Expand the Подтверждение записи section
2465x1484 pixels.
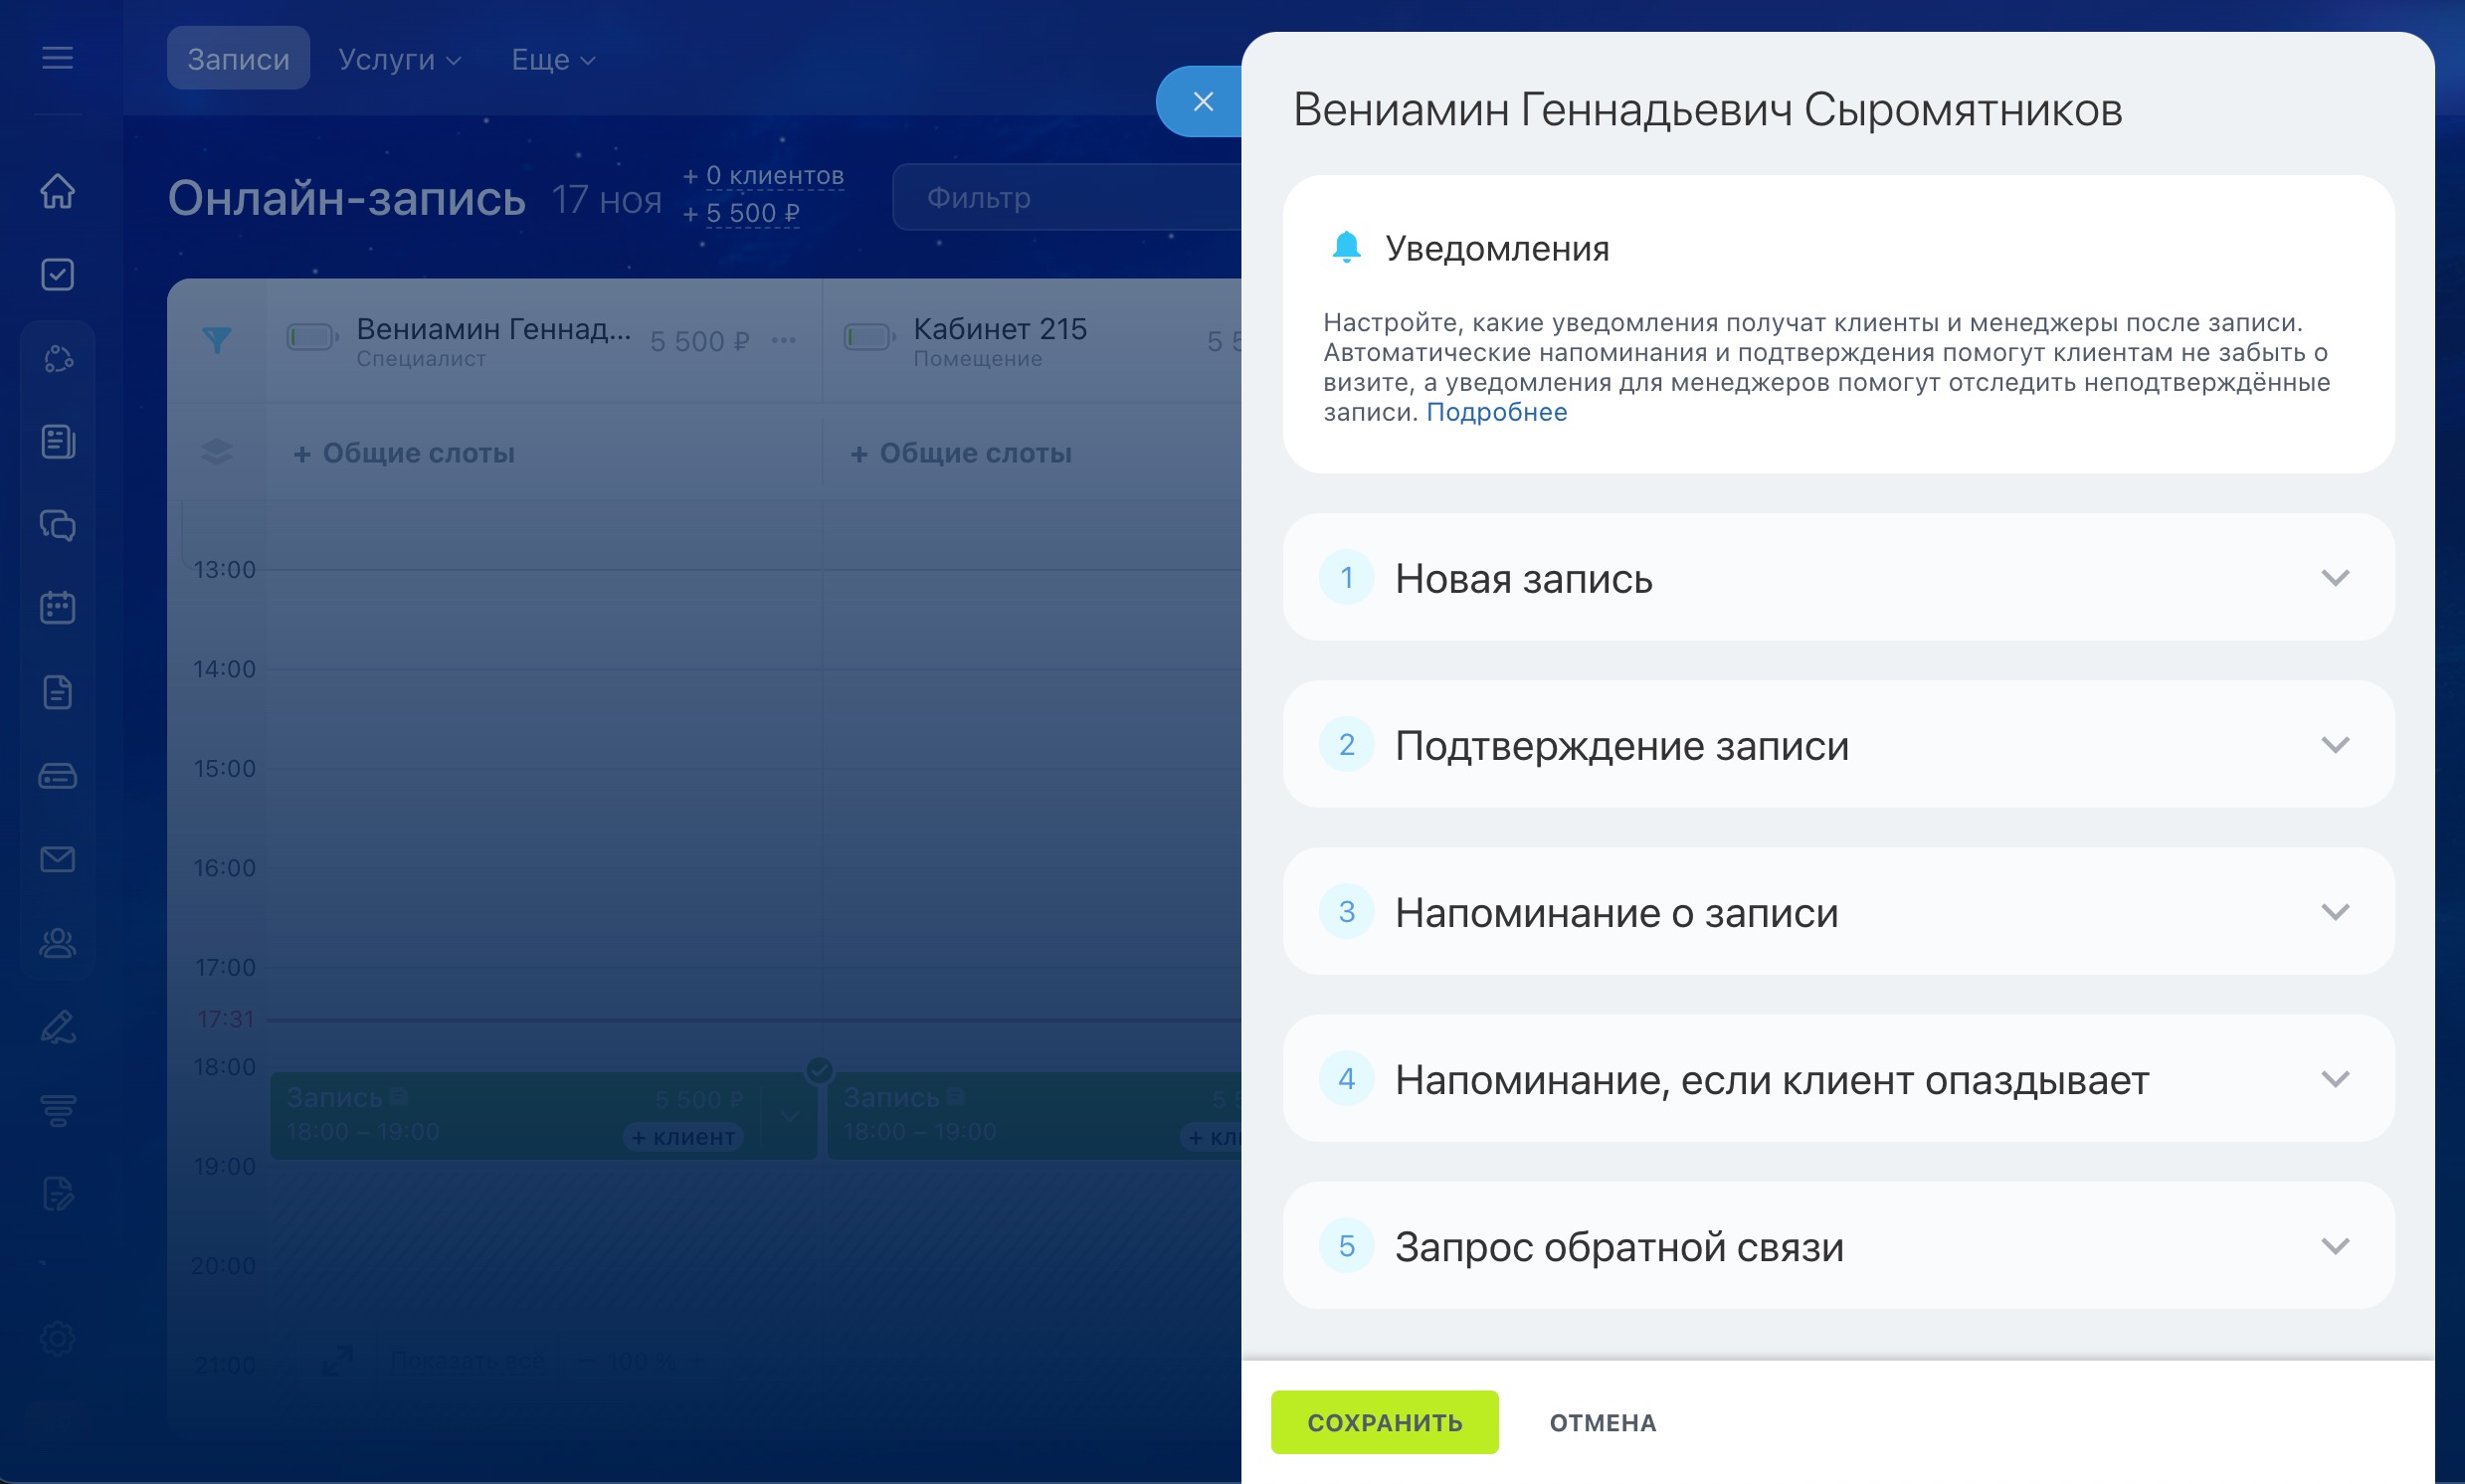coord(2334,745)
